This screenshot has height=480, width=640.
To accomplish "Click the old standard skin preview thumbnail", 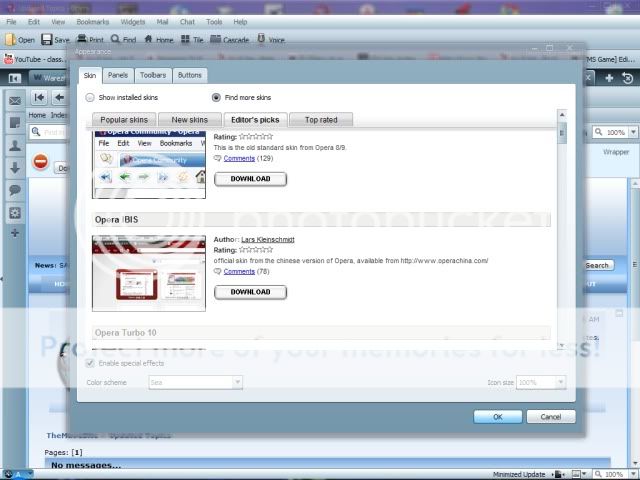I will [x=149, y=165].
